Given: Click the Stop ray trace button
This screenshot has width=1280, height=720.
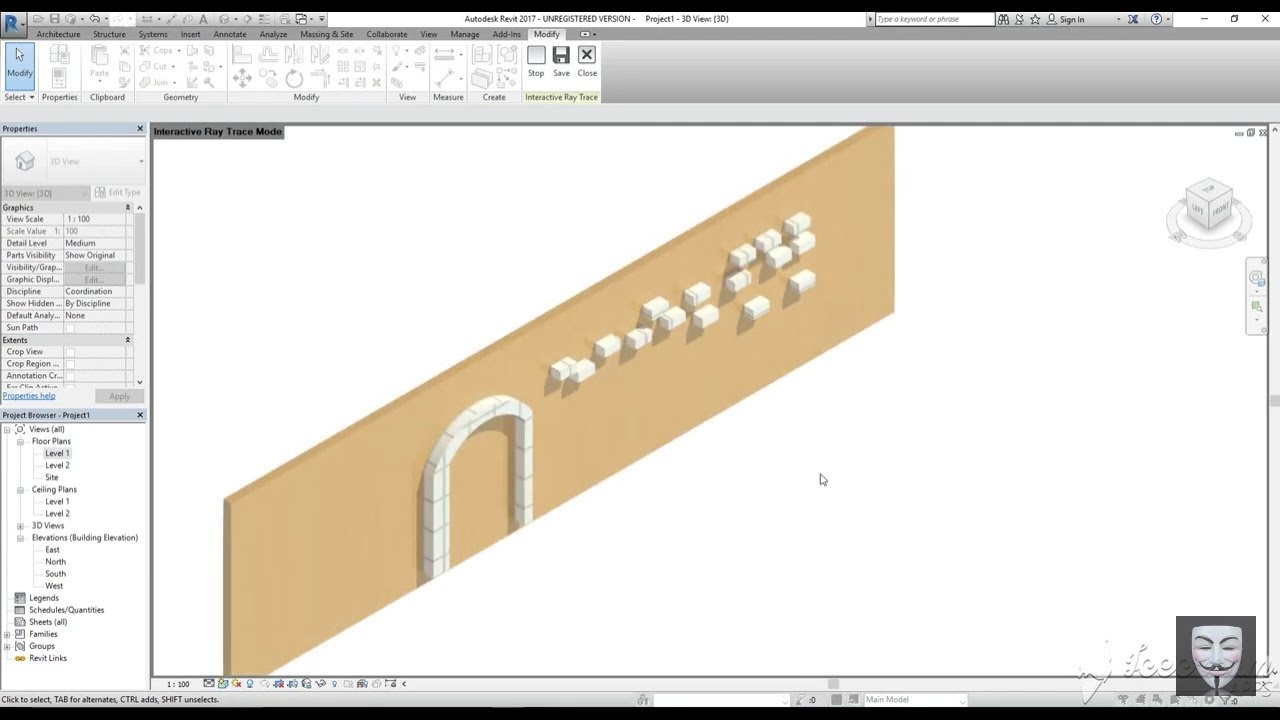Looking at the screenshot, I should 536,60.
